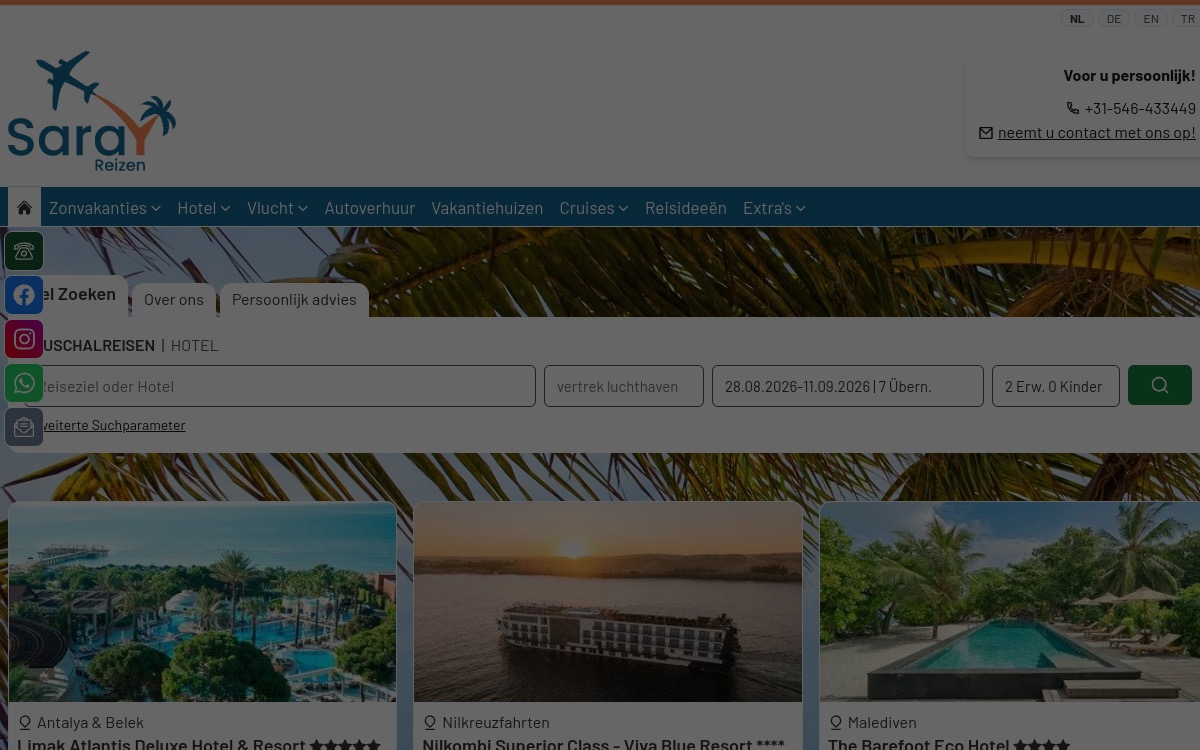The image size is (1200, 750).
Task: Switch to the Over ons tab
Action: tap(174, 299)
